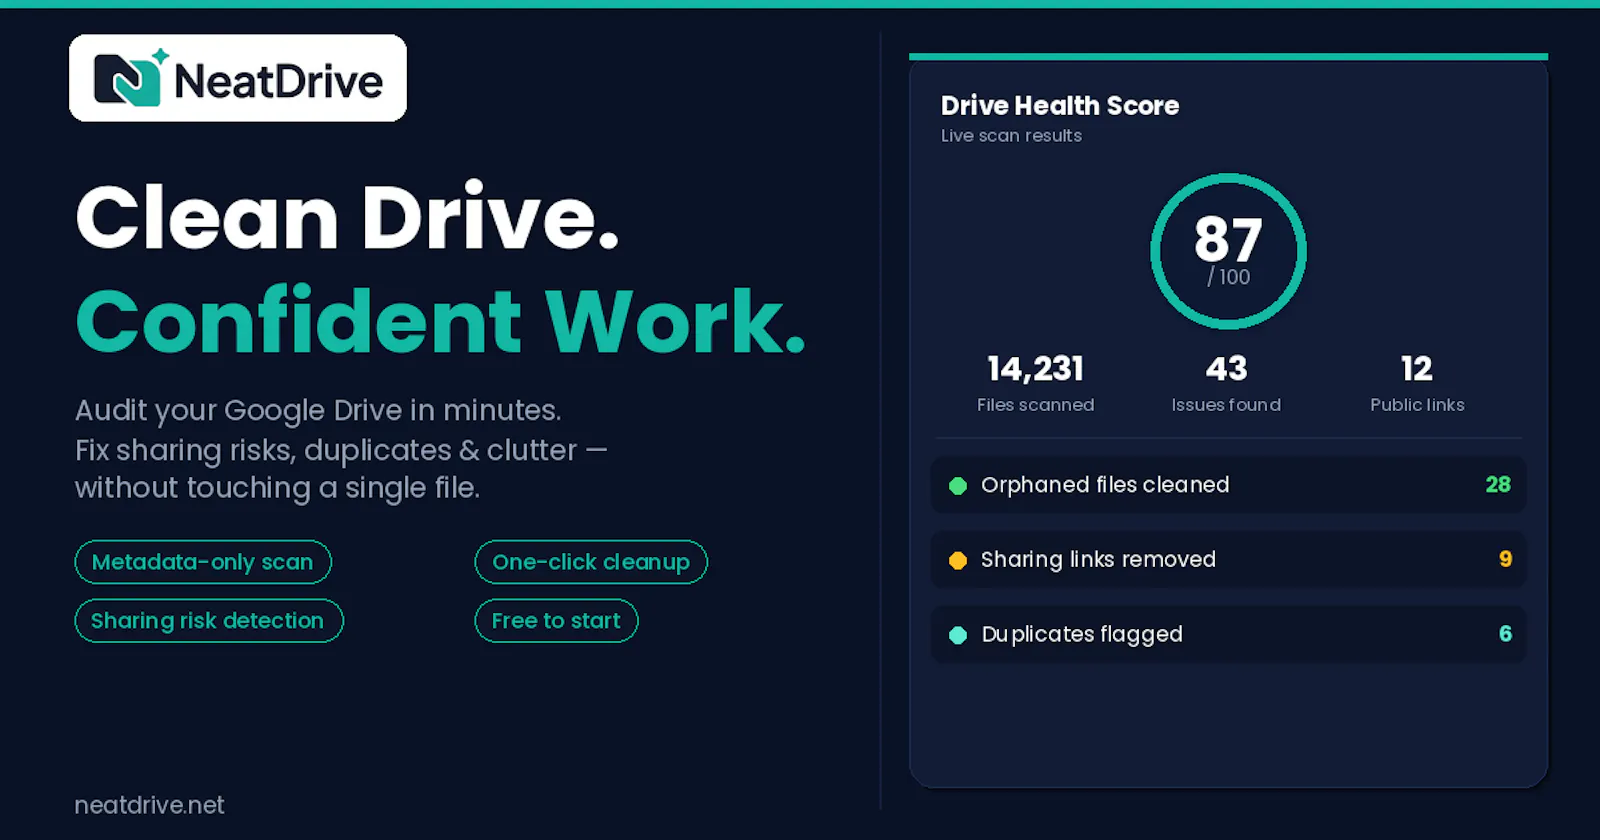Screen dimensions: 1600x840
Task: Click the Clean Drive. headline
Action: pyautogui.click(x=347, y=217)
